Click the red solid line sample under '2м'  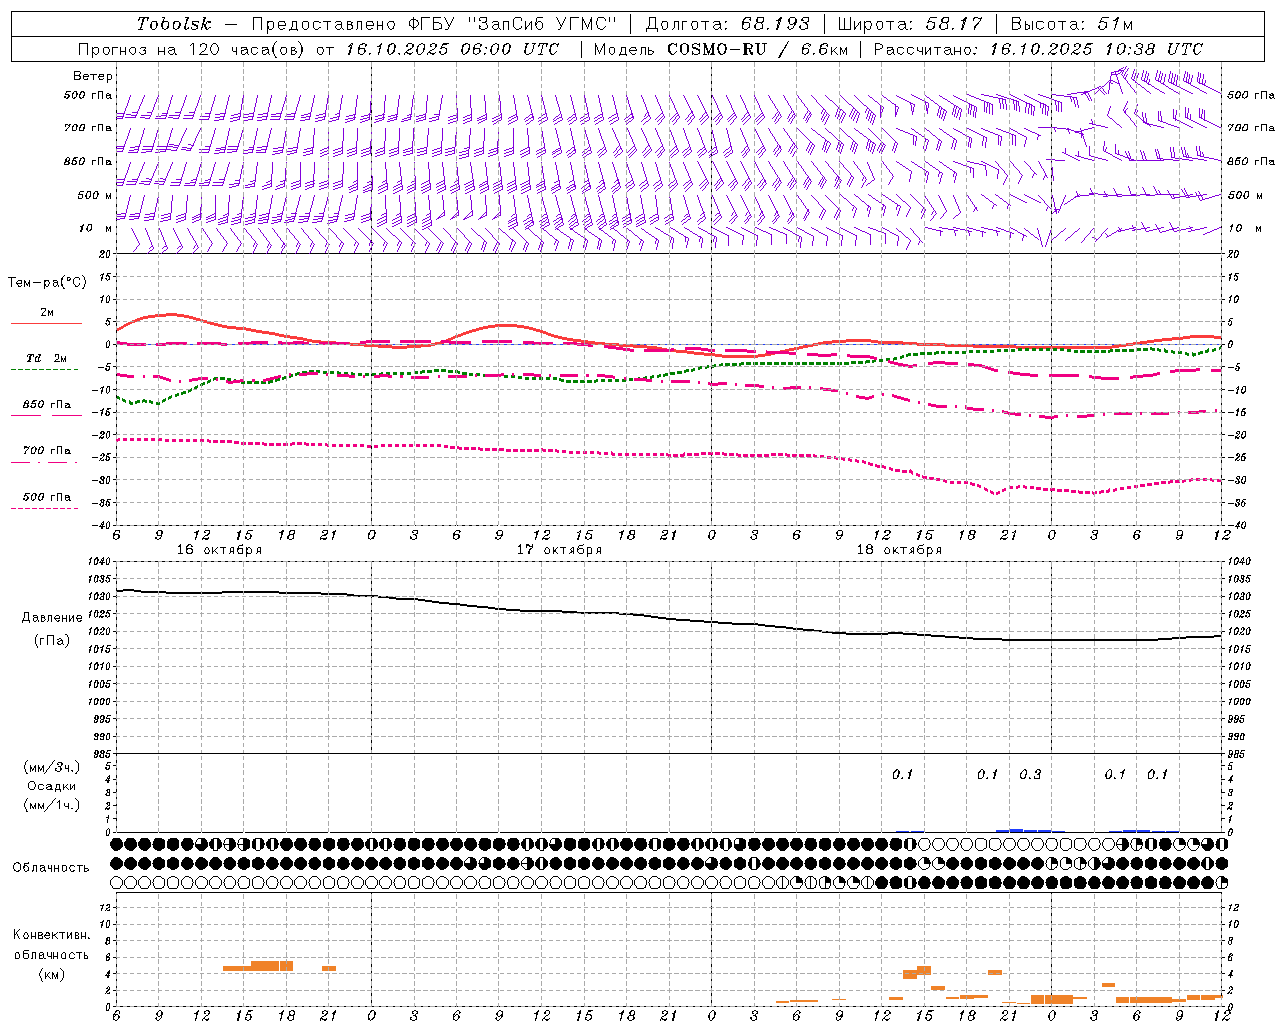(x=46, y=324)
